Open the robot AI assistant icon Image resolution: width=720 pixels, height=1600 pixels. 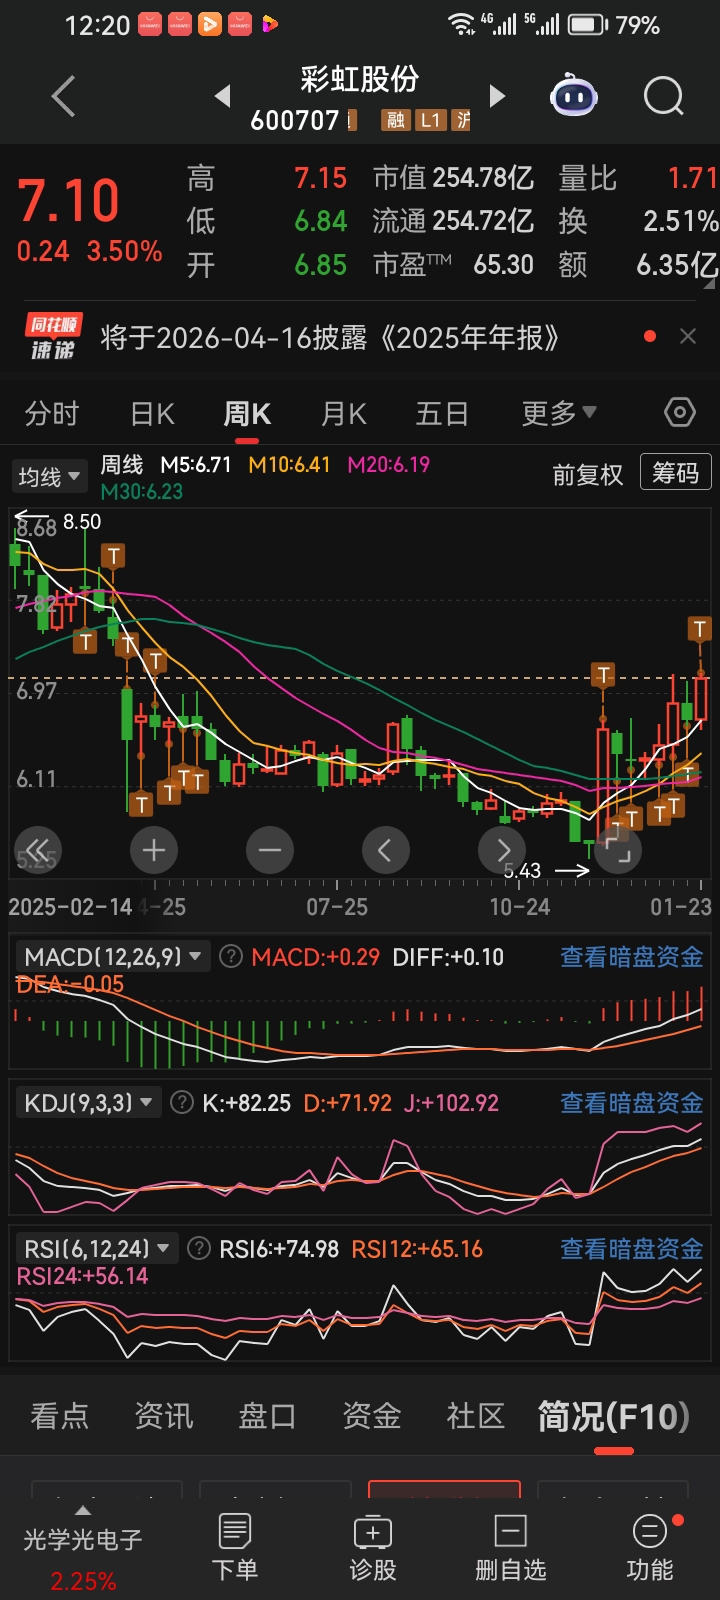(x=574, y=96)
